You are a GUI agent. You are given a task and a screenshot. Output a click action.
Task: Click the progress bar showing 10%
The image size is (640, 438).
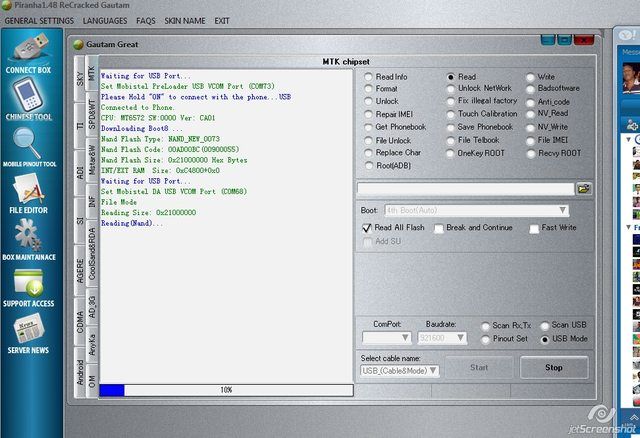(x=225, y=389)
